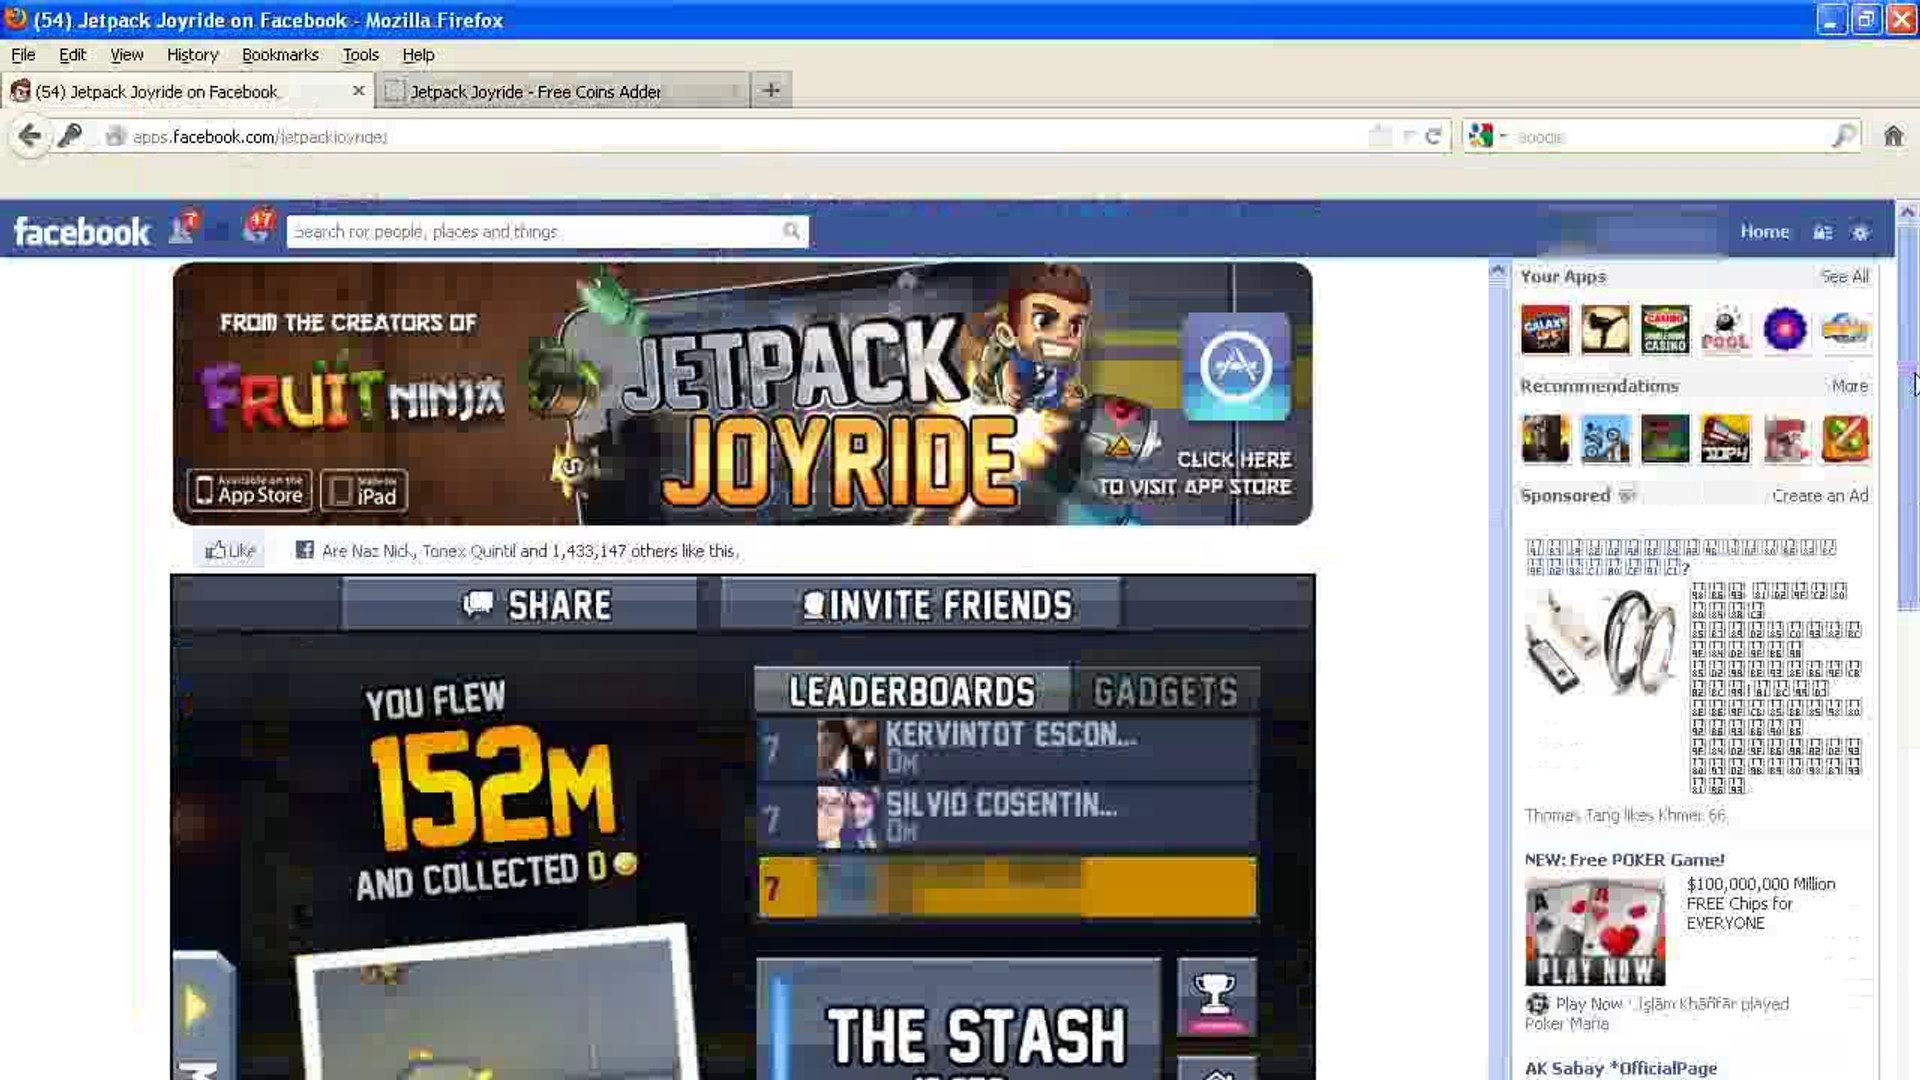Image resolution: width=1920 pixels, height=1080 pixels.
Task: Click the Firefox home button icon
Action: tap(1893, 136)
